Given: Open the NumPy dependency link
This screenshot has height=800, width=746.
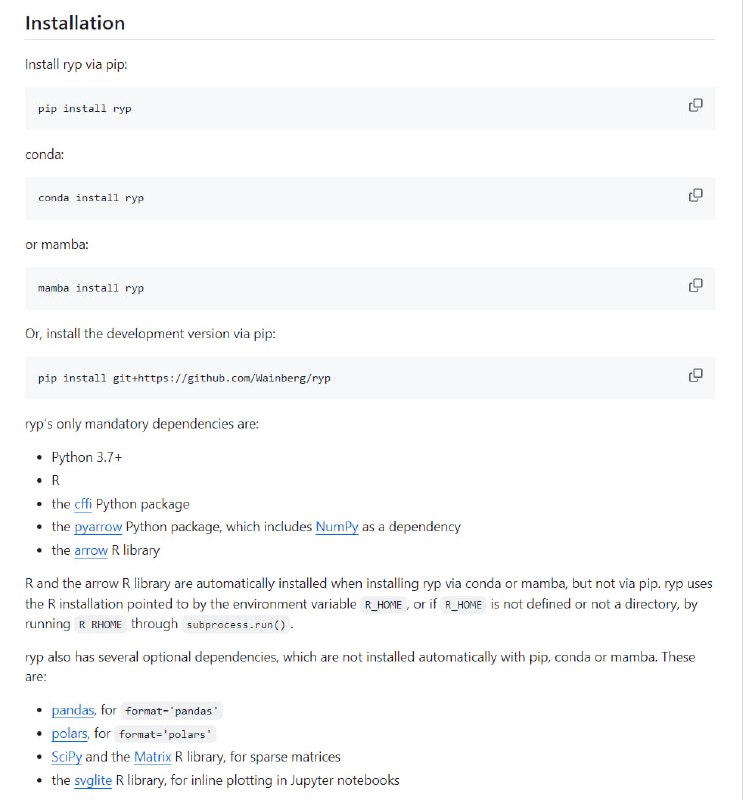Looking at the screenshot, I should point(338,526).
